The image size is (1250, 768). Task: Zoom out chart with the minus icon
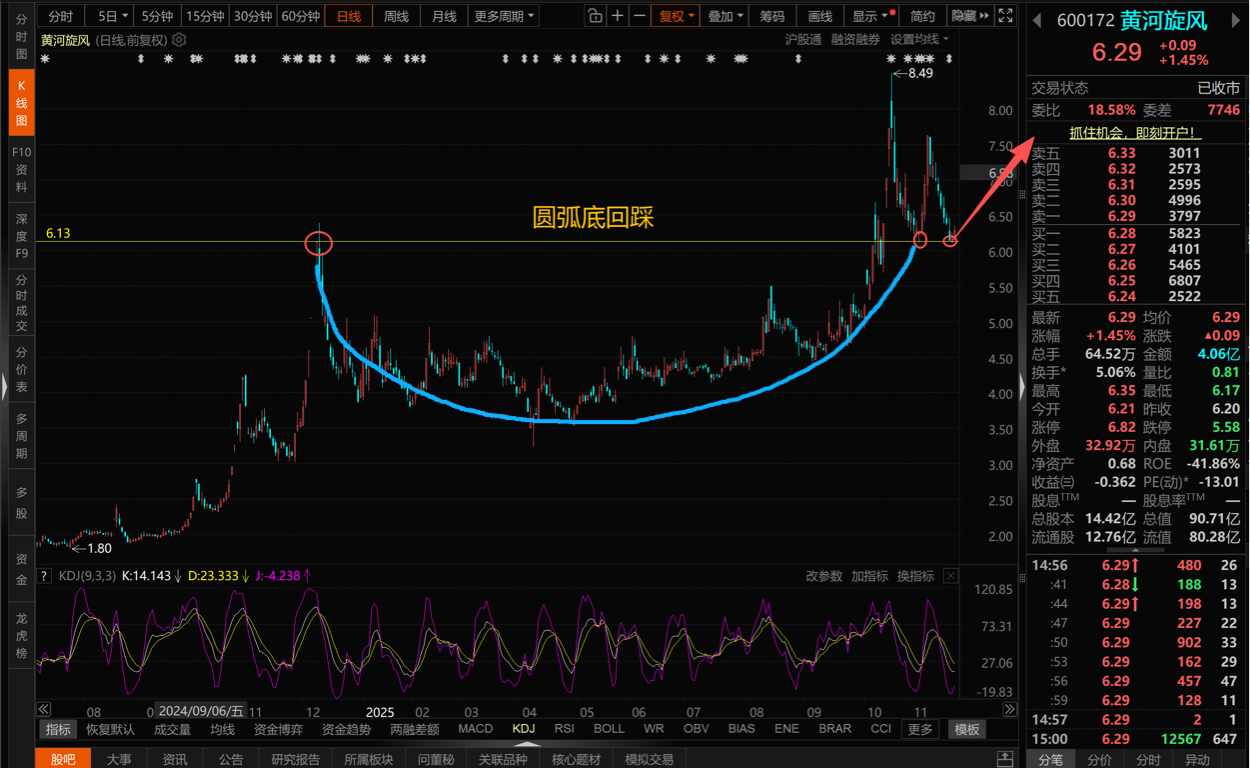click(639, 16)
